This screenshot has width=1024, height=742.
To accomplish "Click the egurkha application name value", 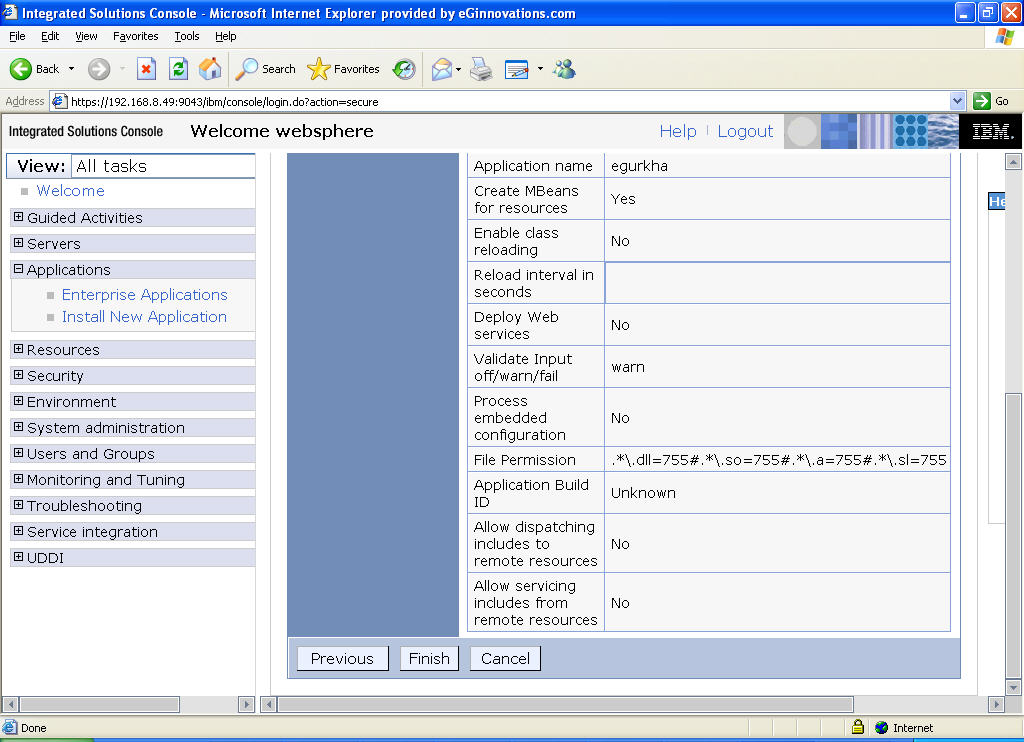I will [x=639, y=166].
